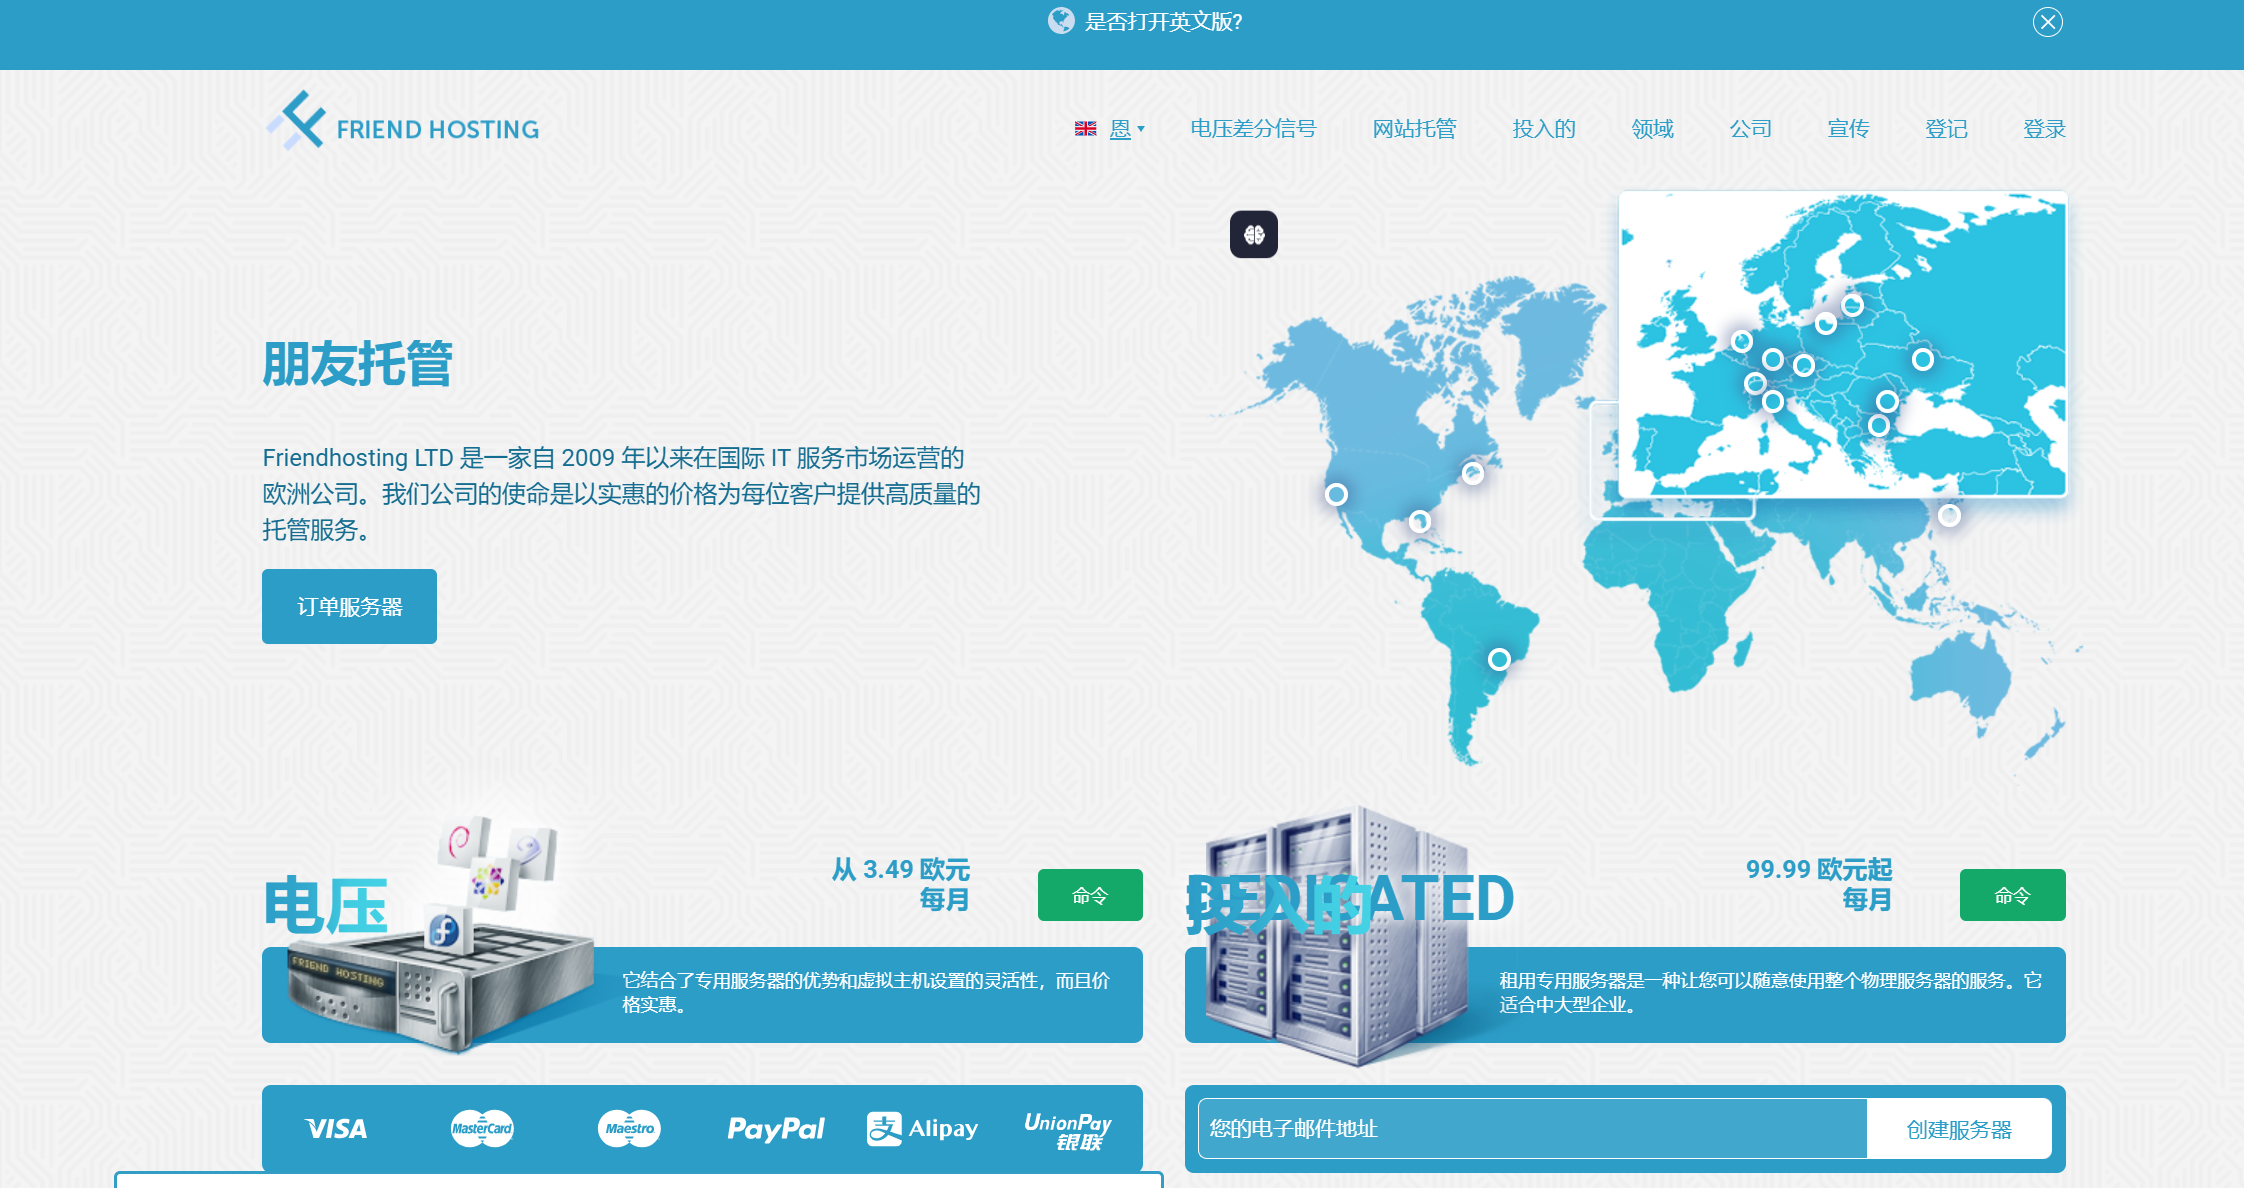The width and height of the screenshot is (2244, 1188).
Task: Click the South America server location marker
Action: pyautogui.click(x=1498, y=659)
